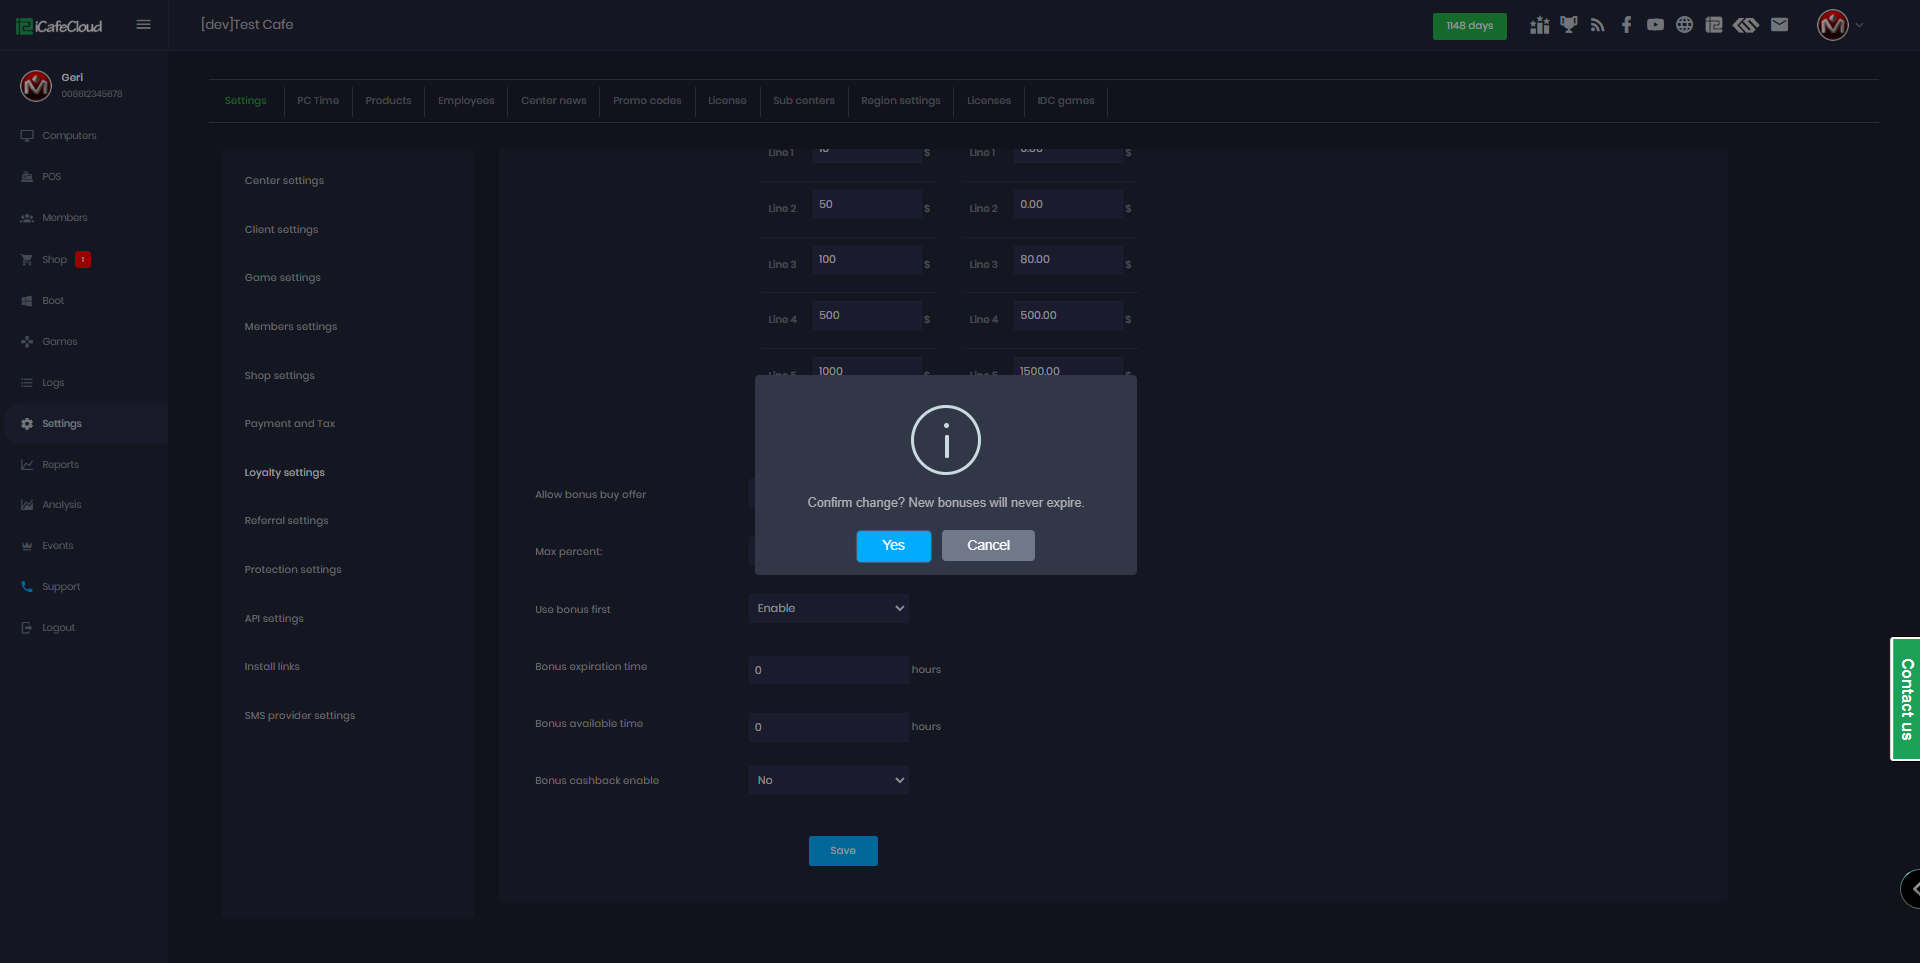The height and width of the screenshot is (963, 1920).
Task: Open the Region settings tab
Action: pyautogui.click(x=900, y=101)
